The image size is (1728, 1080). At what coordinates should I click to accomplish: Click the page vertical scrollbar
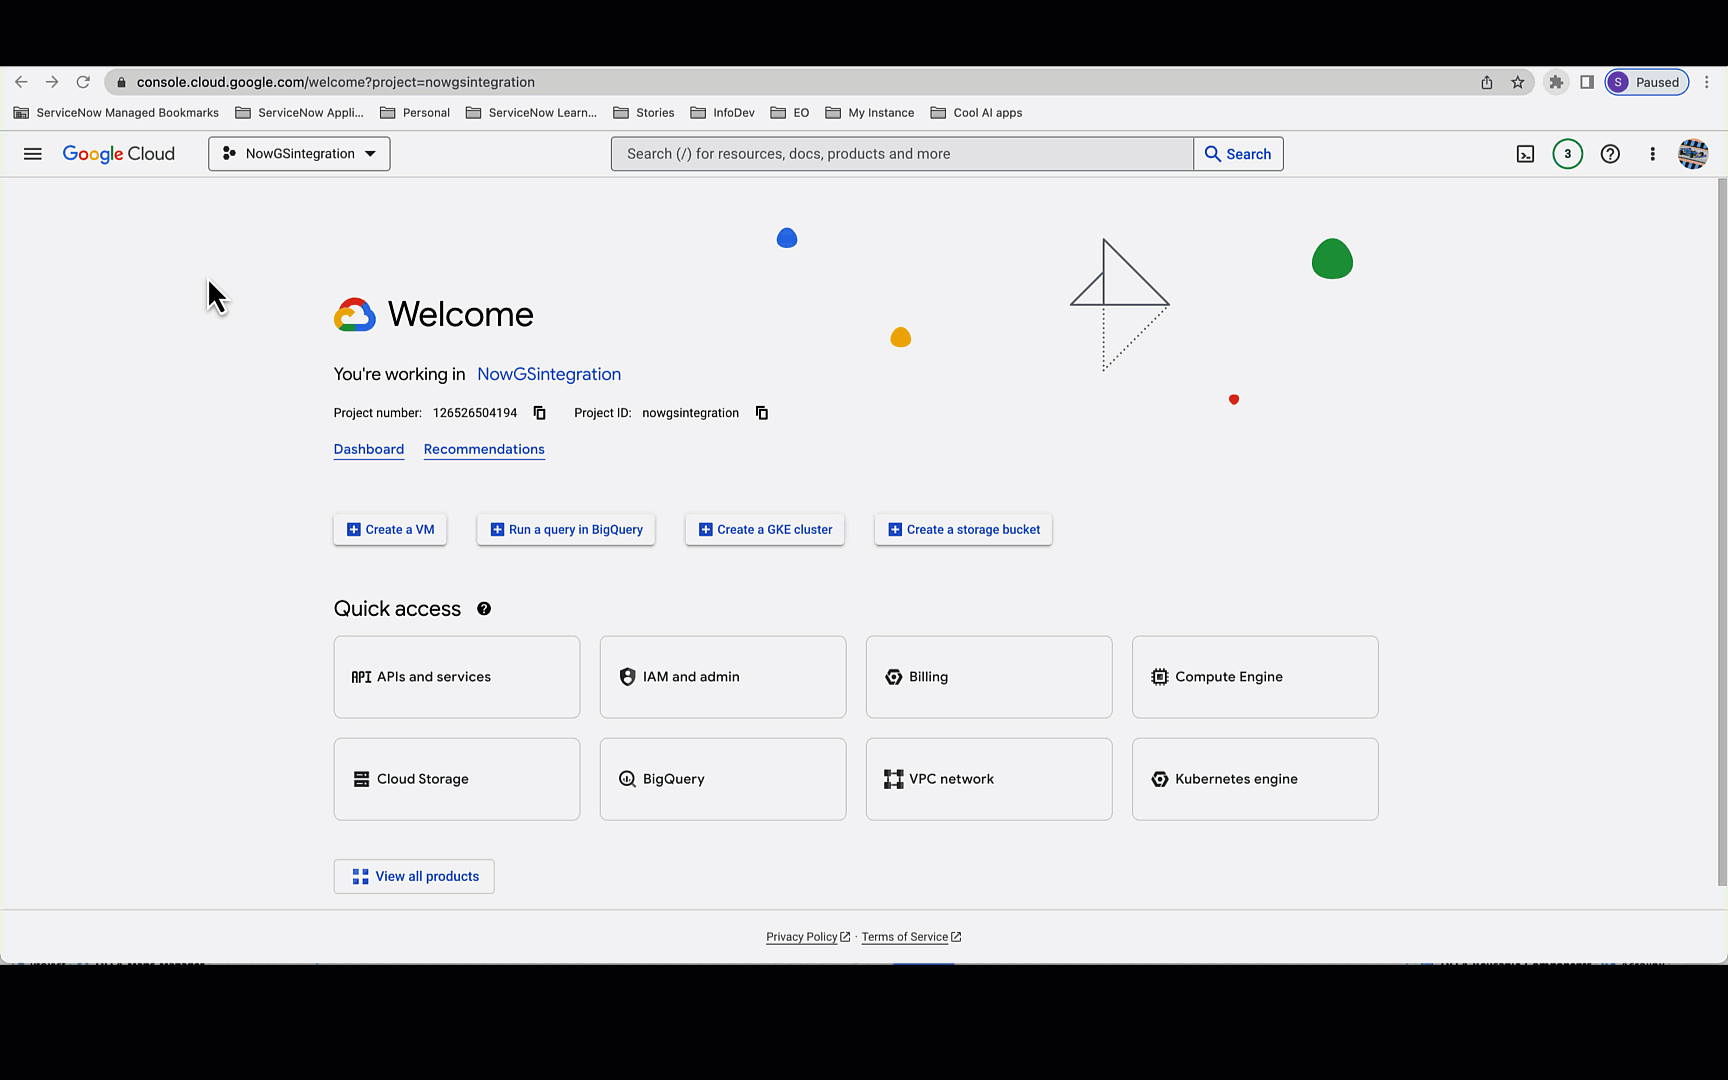1722,532
